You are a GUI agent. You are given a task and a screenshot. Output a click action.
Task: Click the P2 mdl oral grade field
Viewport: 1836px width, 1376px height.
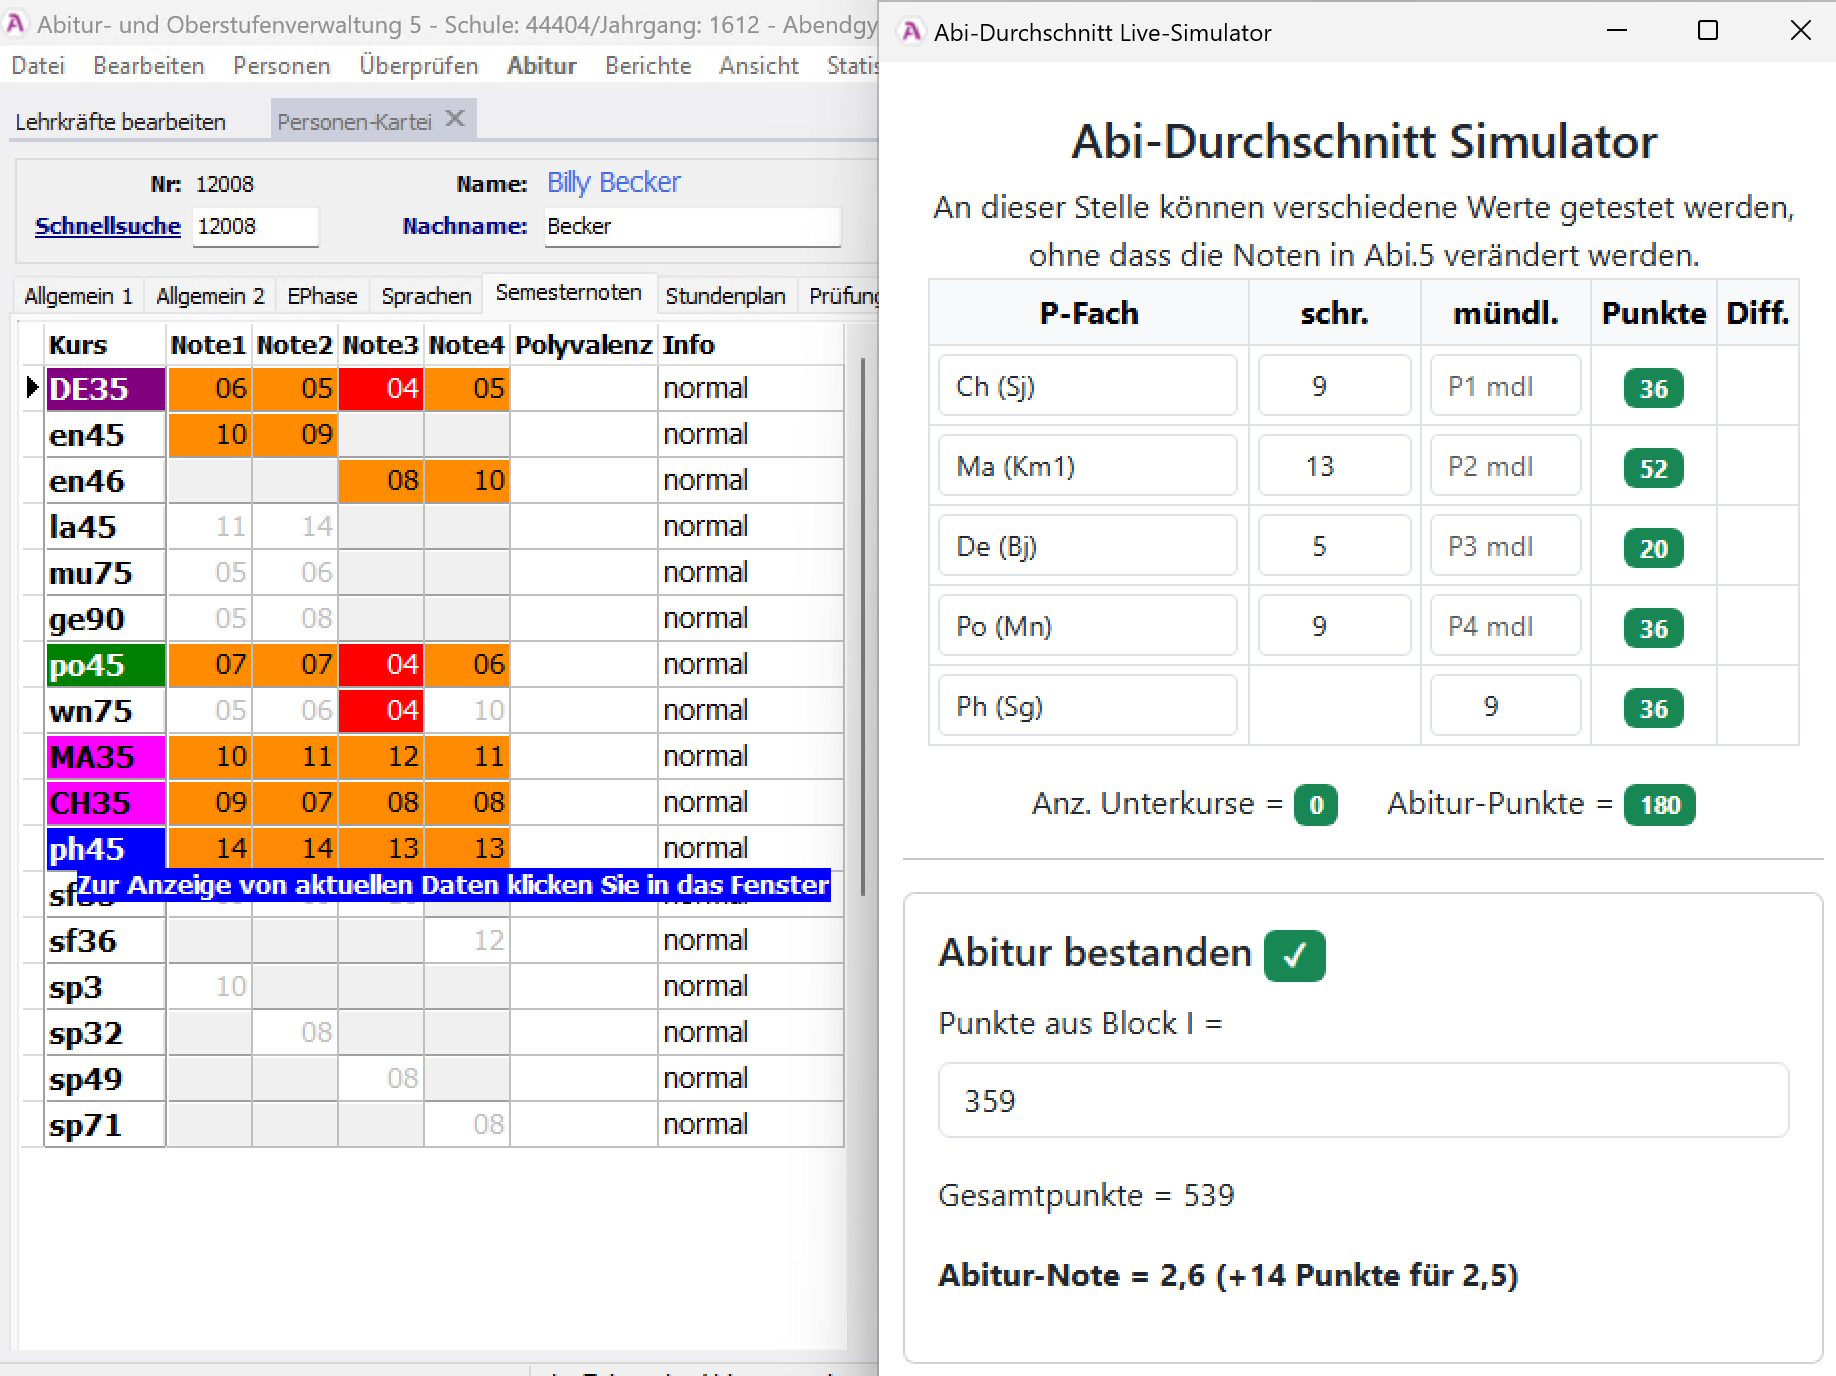(1505, 466)
